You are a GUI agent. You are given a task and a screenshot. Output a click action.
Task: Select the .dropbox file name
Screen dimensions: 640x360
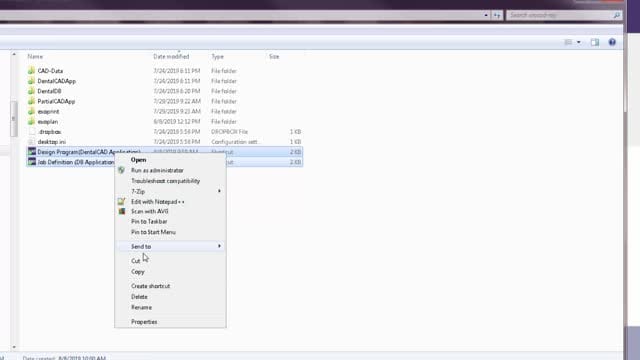(x=49, y=132)
